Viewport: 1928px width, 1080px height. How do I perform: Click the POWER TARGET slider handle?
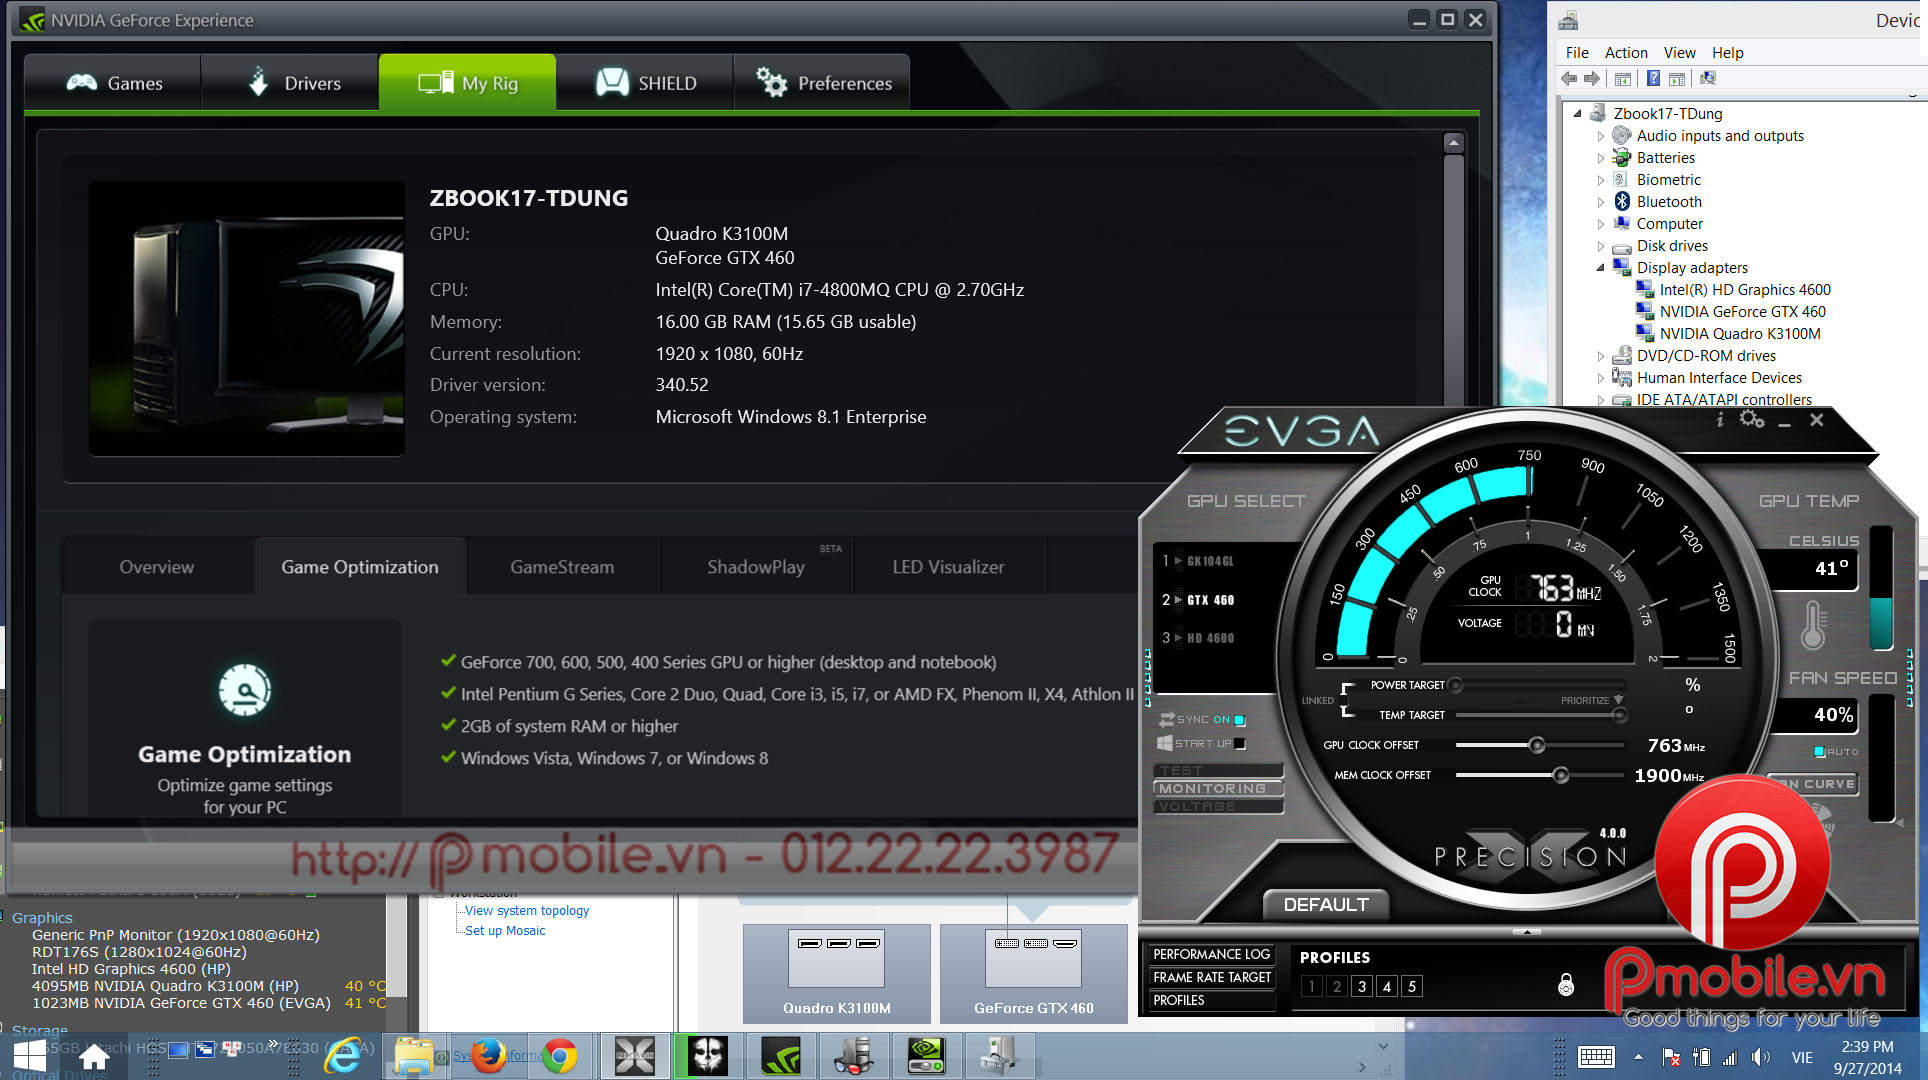point(1456,685)
